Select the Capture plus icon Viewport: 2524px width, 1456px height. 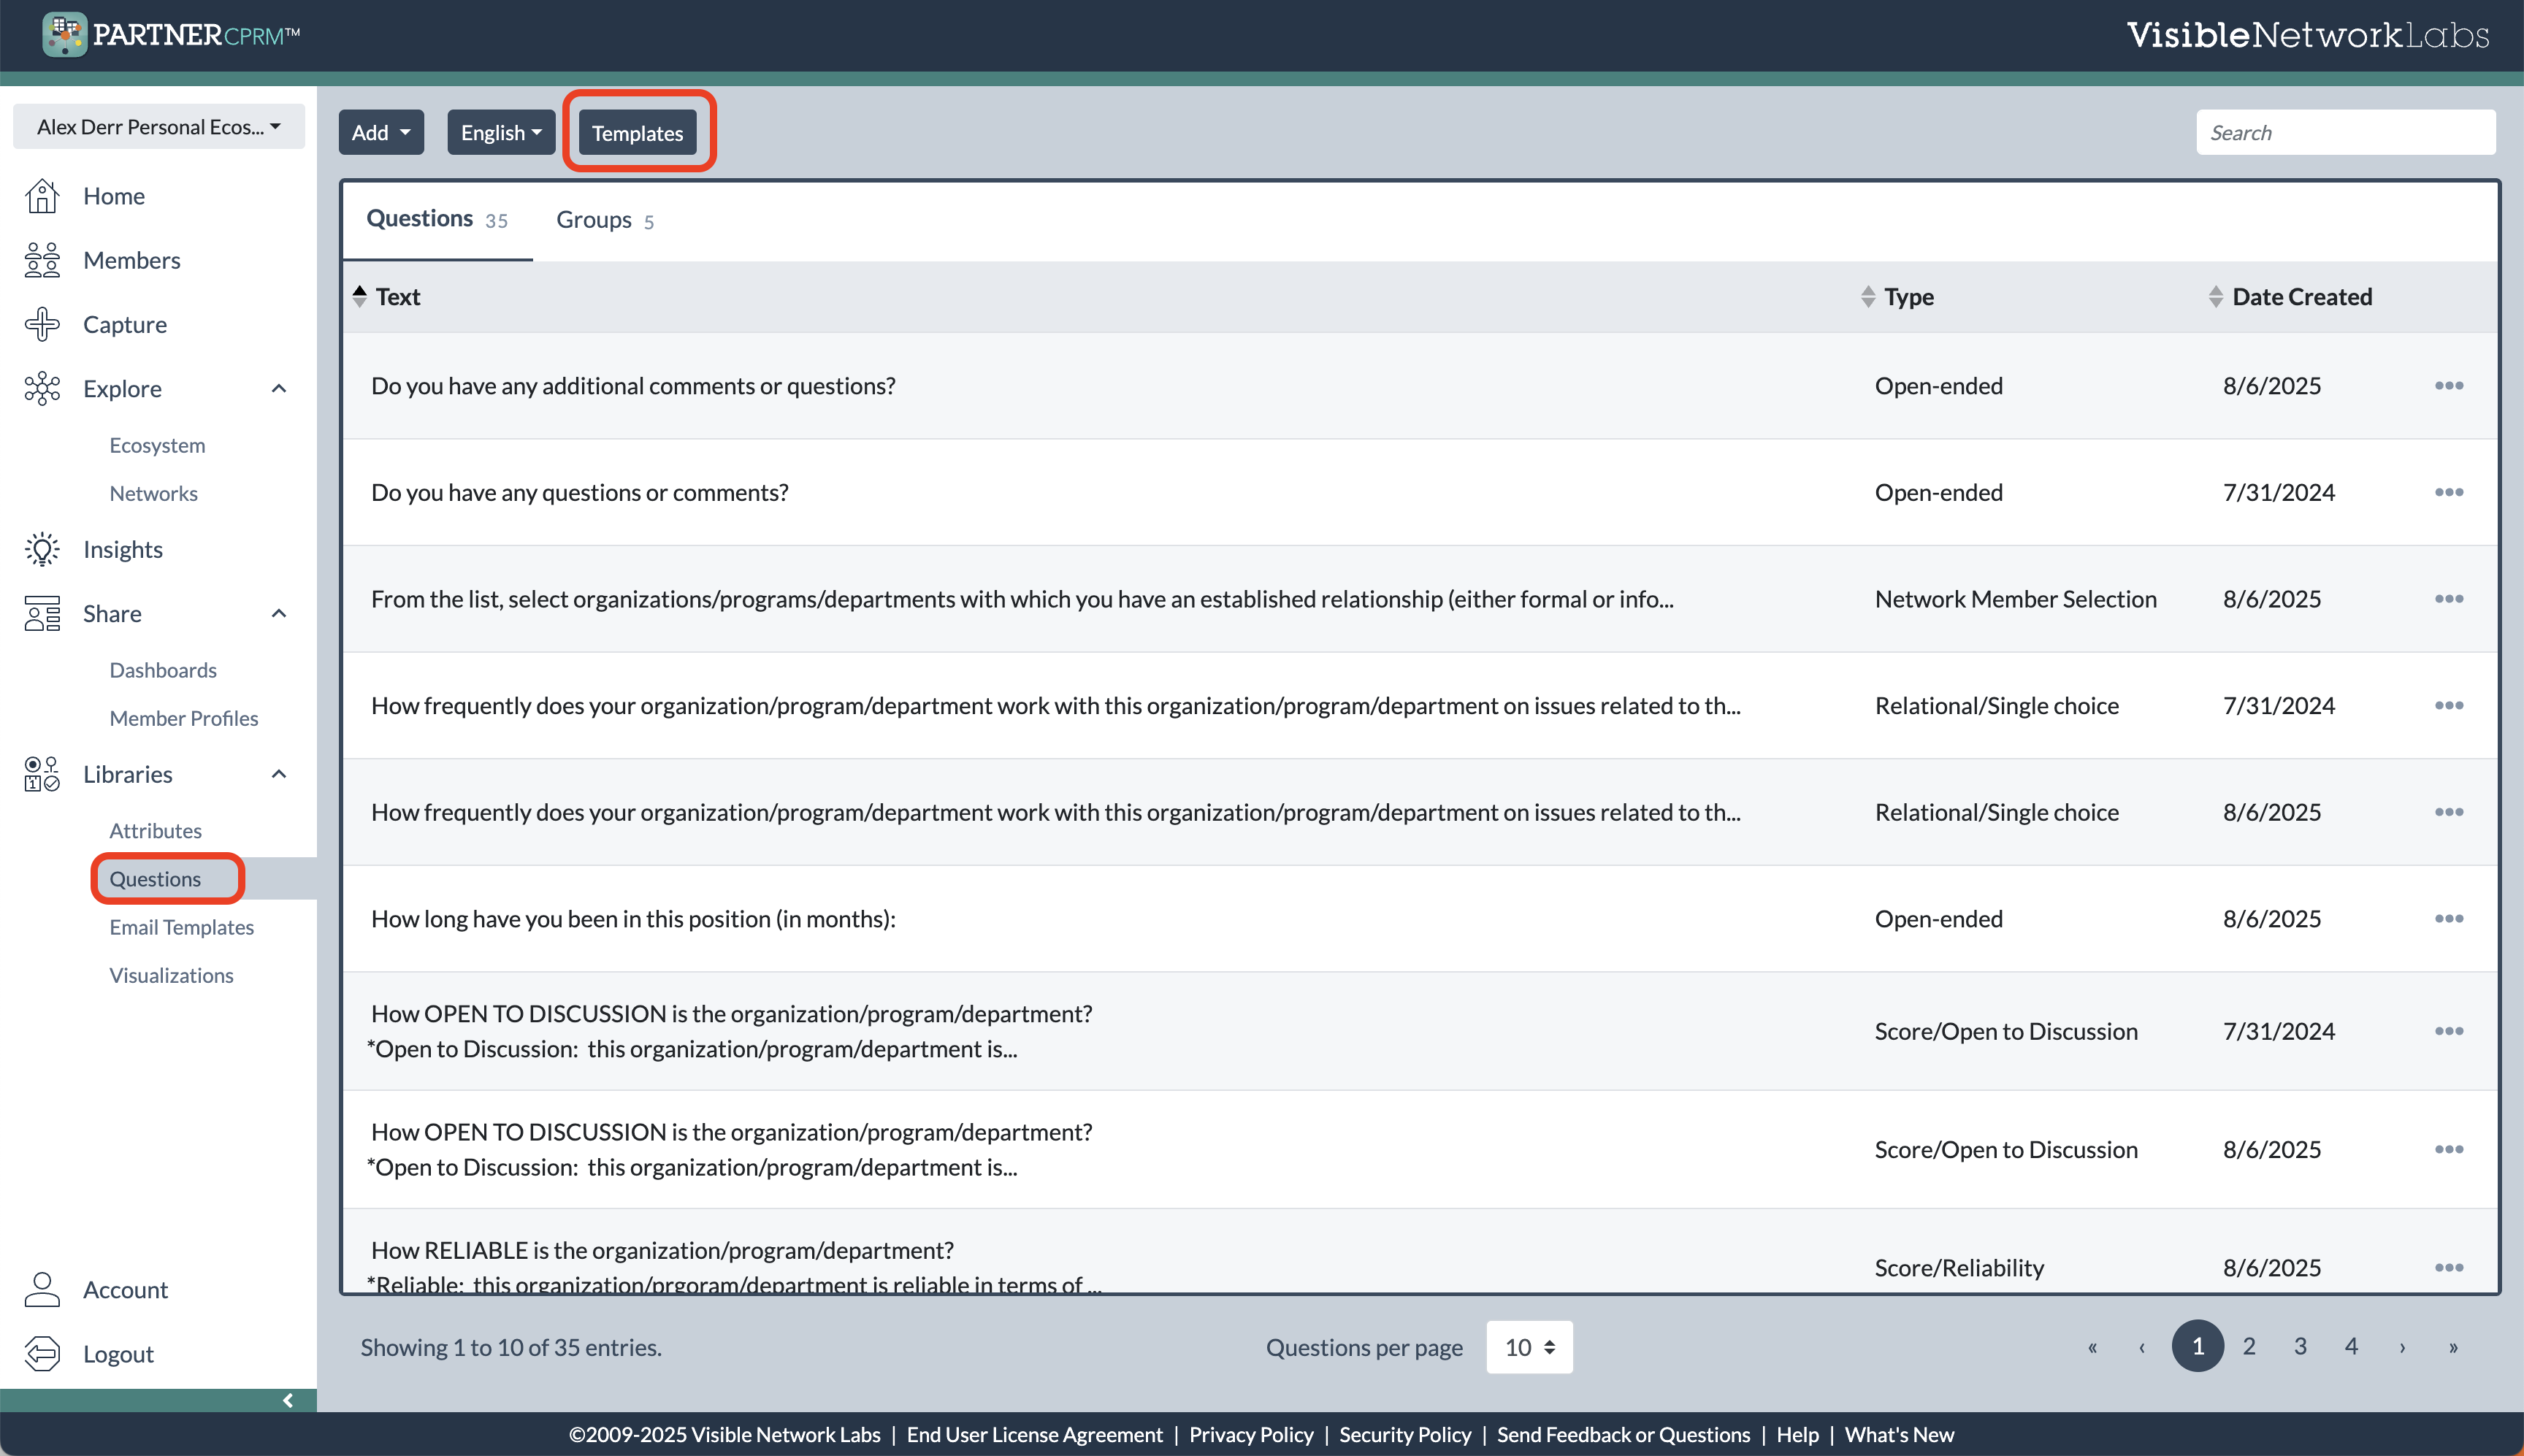click(42, 324)
